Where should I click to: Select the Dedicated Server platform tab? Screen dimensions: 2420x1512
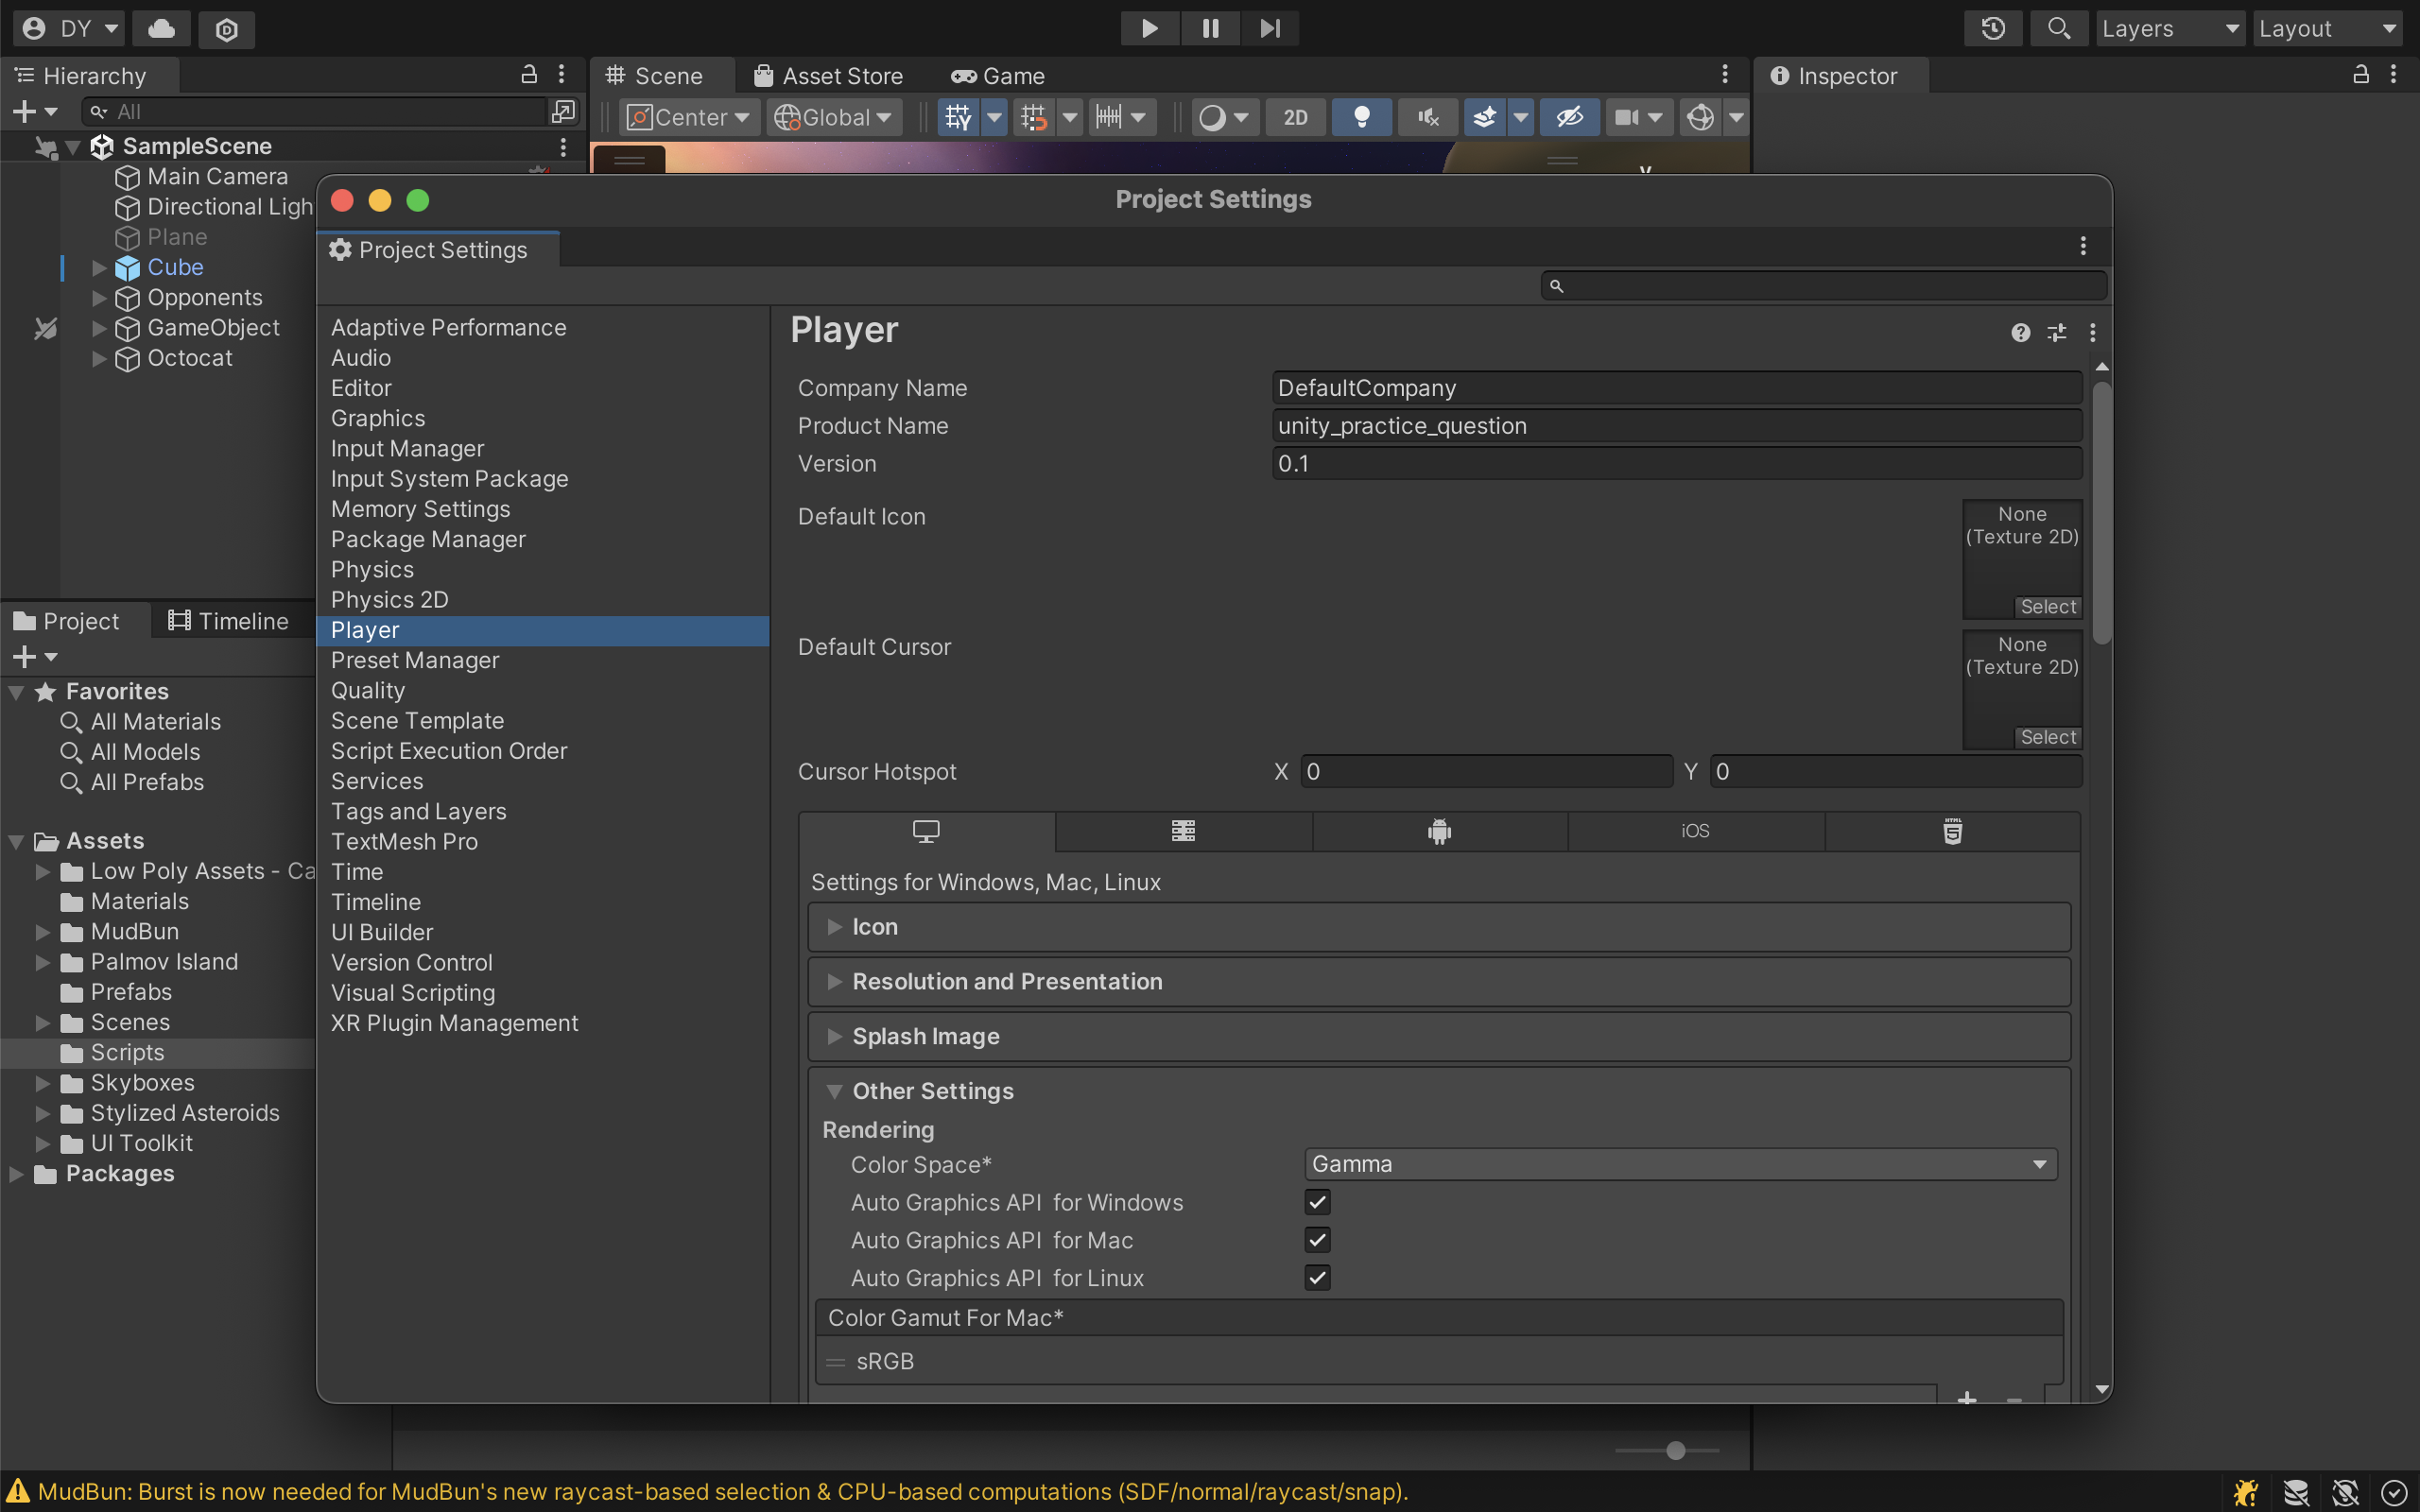tap(1183, 831)
